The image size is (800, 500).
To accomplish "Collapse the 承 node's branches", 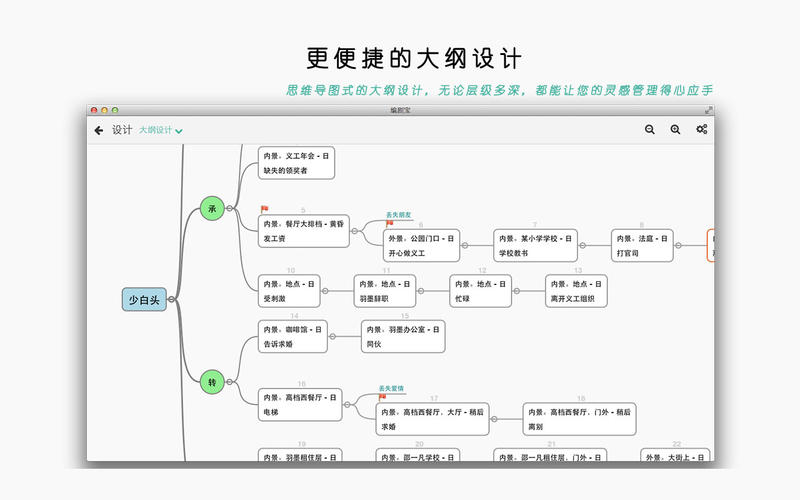I will (x=230, y=208).
